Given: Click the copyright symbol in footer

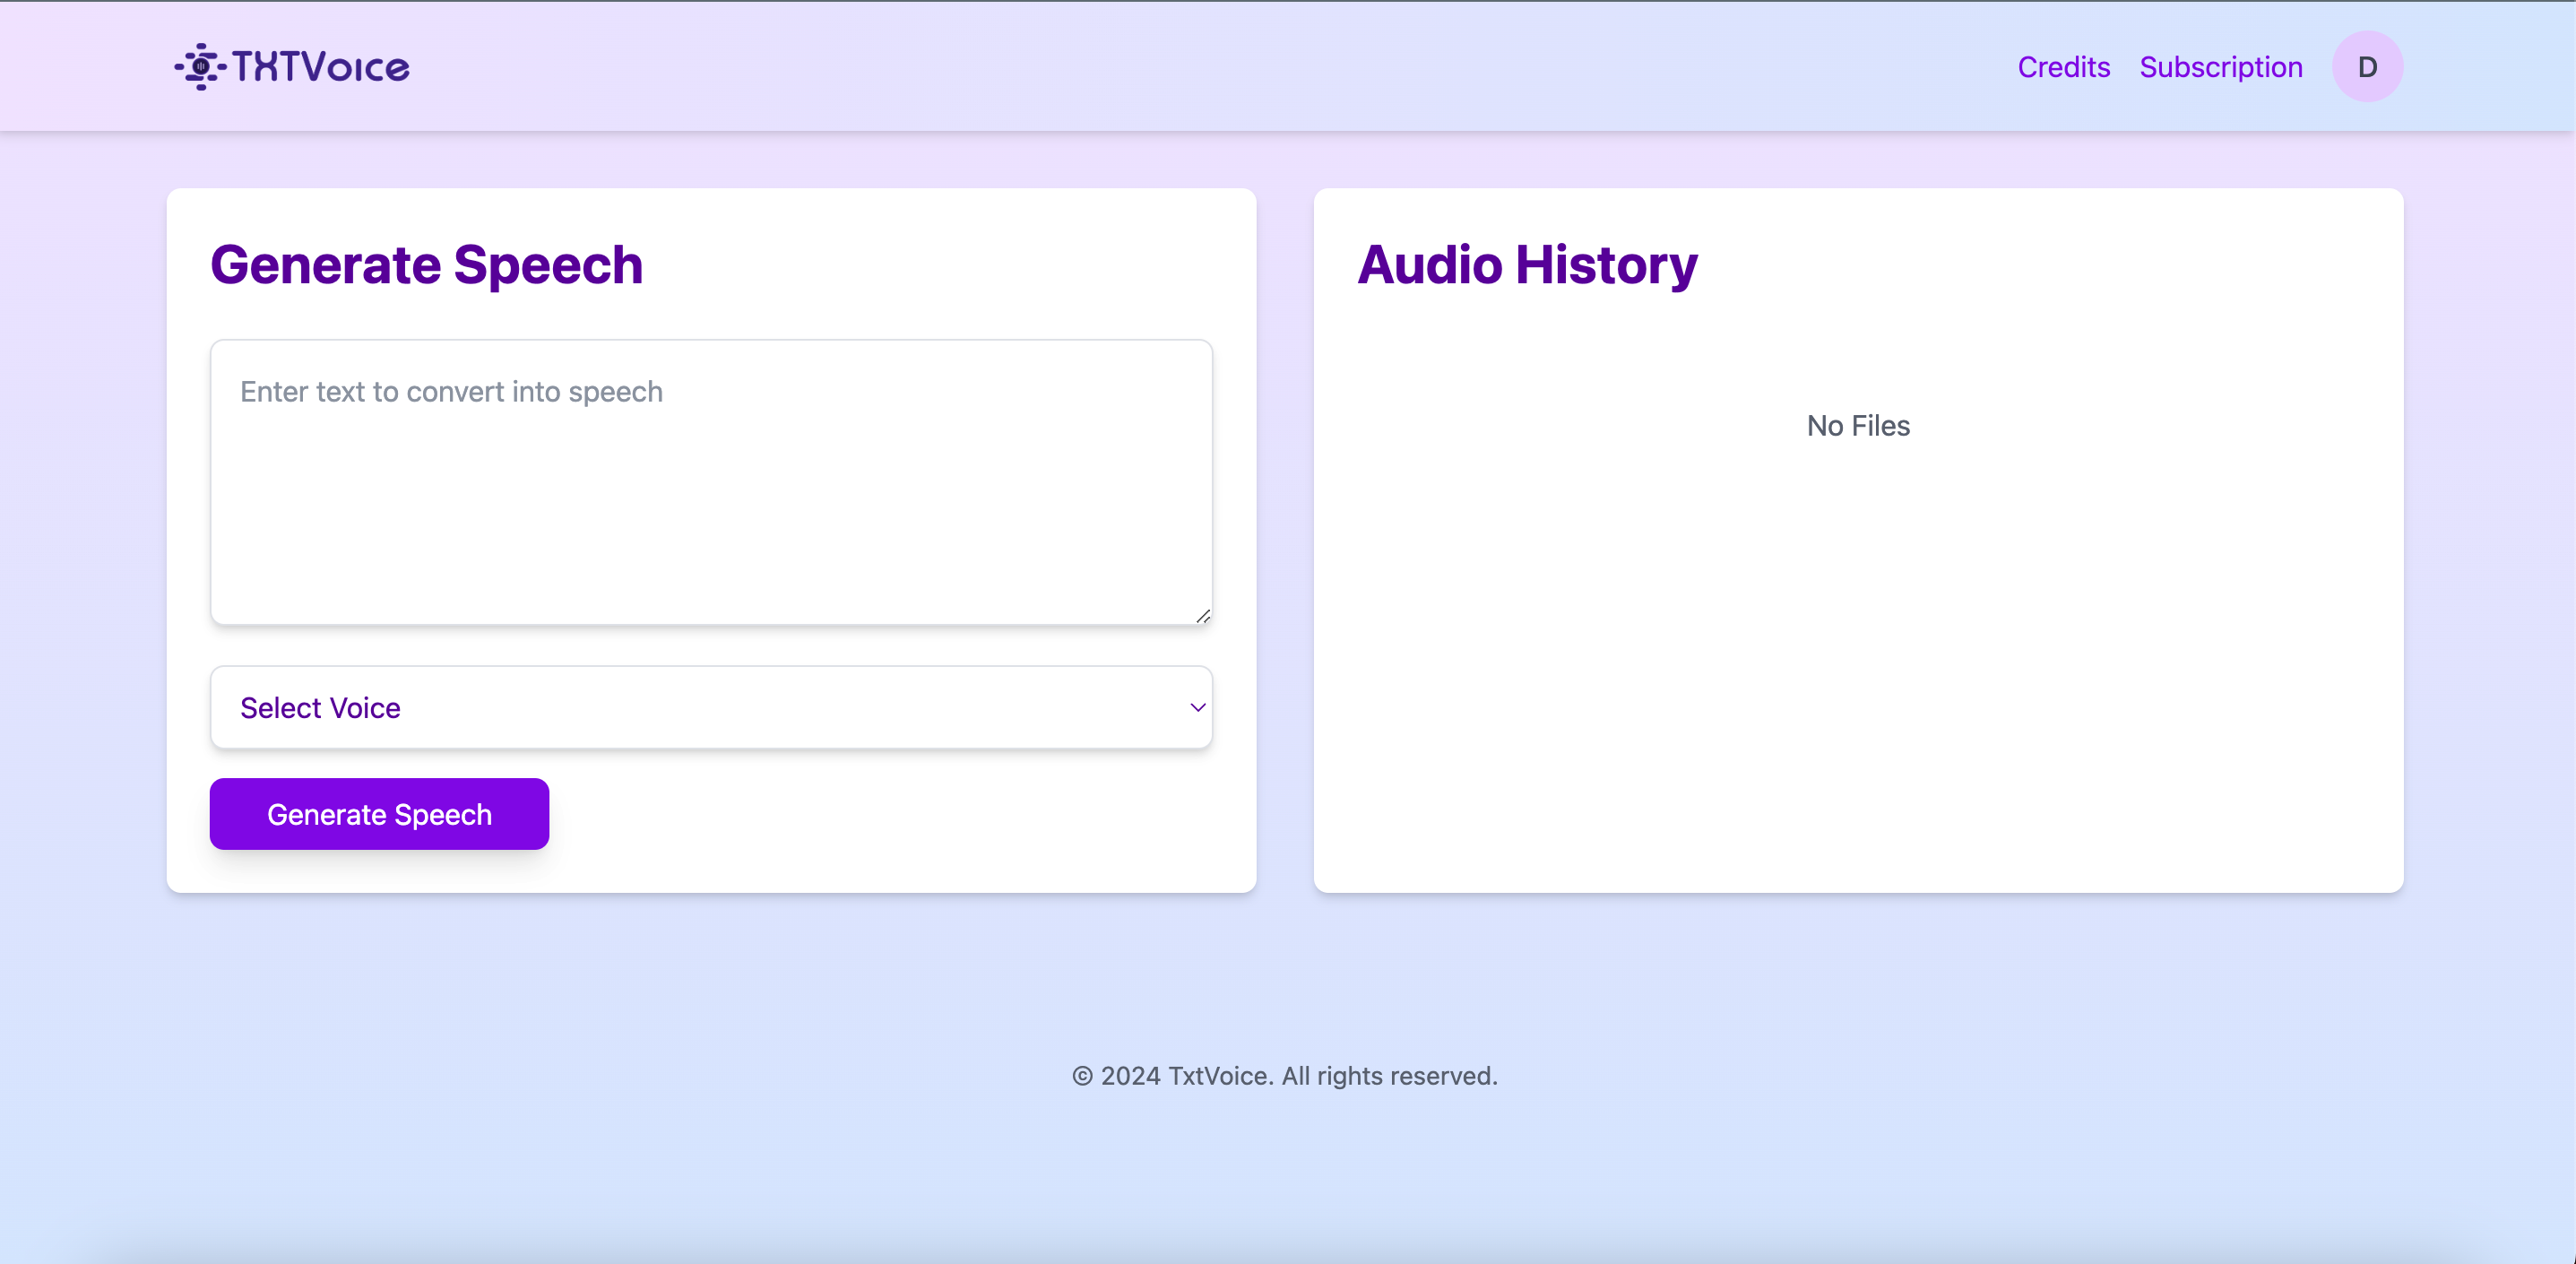Looking at the screenshot, I should click(1082, 1076).
